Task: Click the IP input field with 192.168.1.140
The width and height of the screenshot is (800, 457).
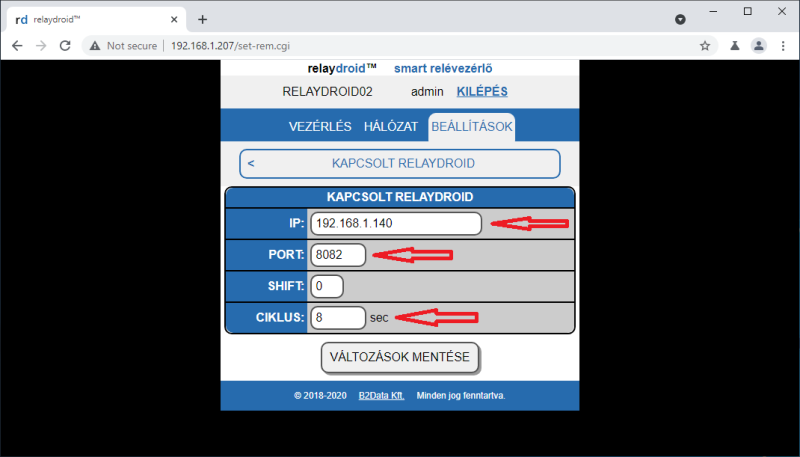Action: coord(396,223)
